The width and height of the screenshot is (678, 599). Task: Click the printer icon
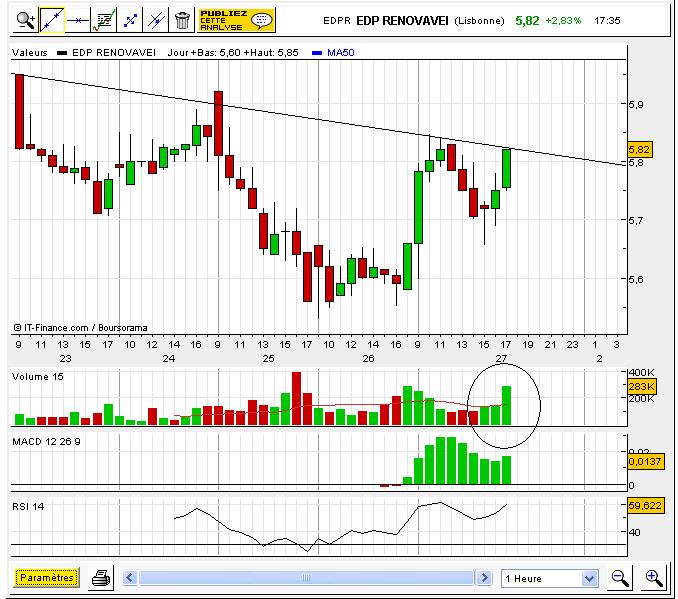[x=102, y=578]
